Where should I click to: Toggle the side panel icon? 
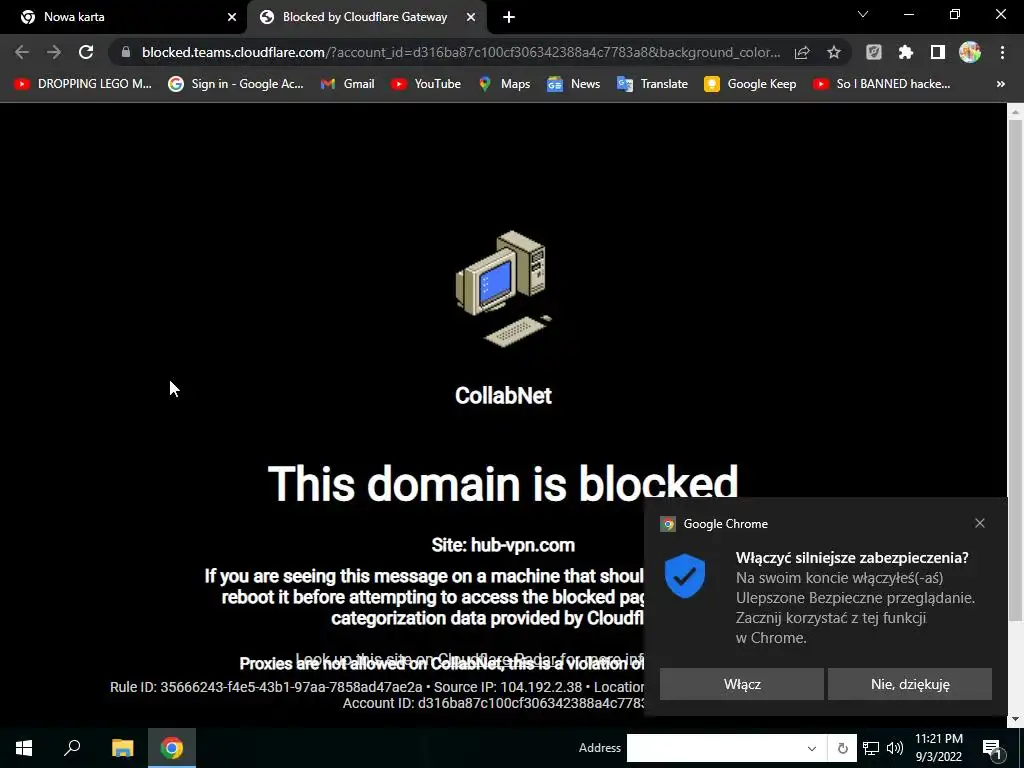coord(938,52)
